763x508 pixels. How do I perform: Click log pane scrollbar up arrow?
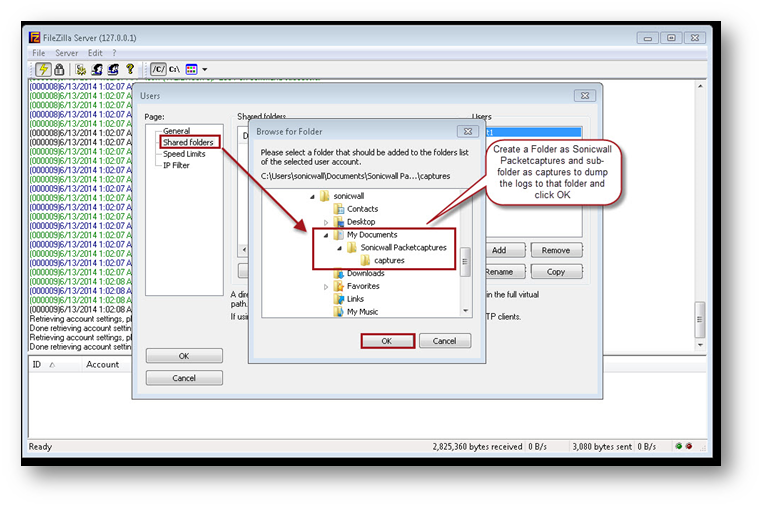(x=700, y=86)
